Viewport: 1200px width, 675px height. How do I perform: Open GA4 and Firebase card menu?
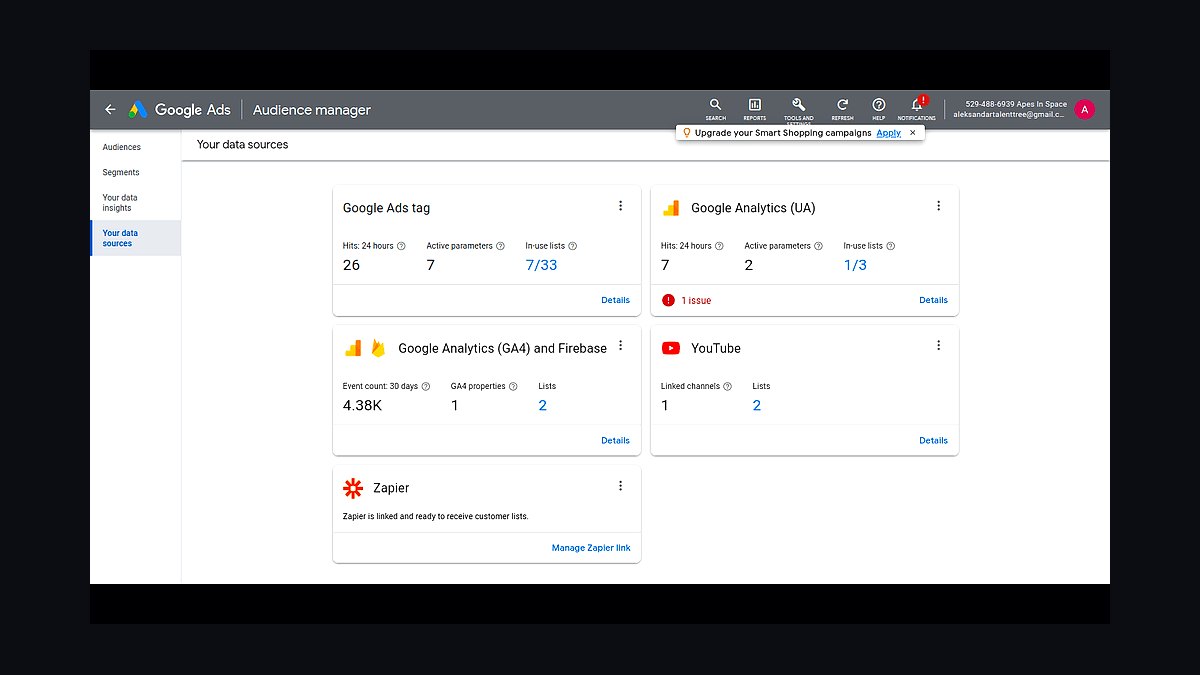pyautogui.click(x=620, y=346)
